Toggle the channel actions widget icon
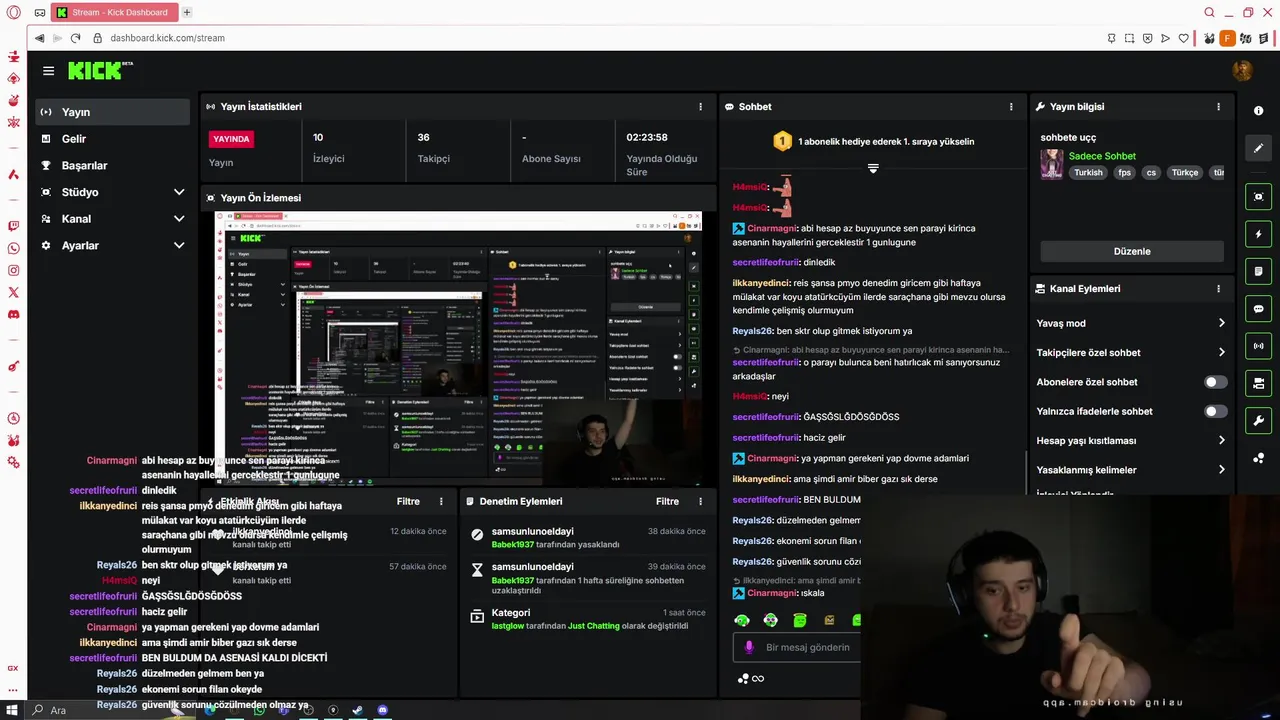Image resolution: width=1280 pixels, height=720 pixels. click(x=1259, y=383)
